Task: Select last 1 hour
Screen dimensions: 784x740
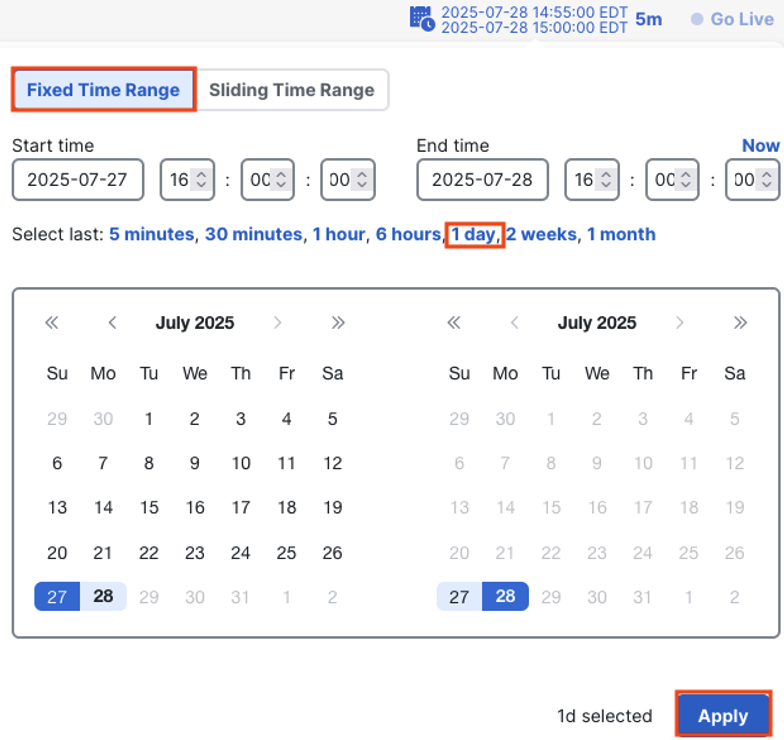Action: 339,234
